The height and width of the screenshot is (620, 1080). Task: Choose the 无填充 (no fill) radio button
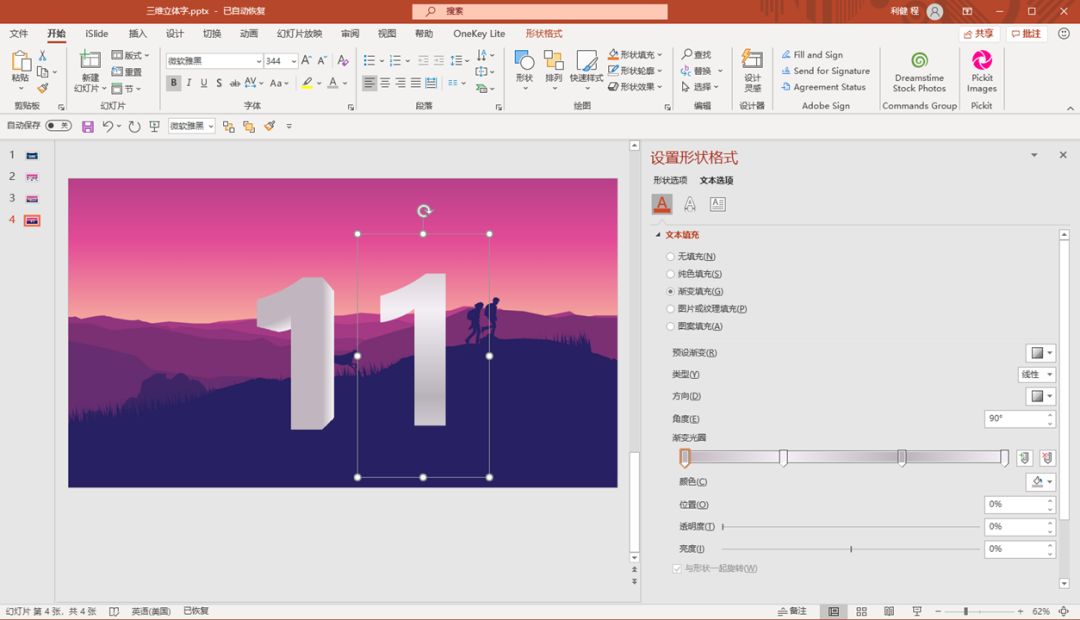[x=671, y=257]
